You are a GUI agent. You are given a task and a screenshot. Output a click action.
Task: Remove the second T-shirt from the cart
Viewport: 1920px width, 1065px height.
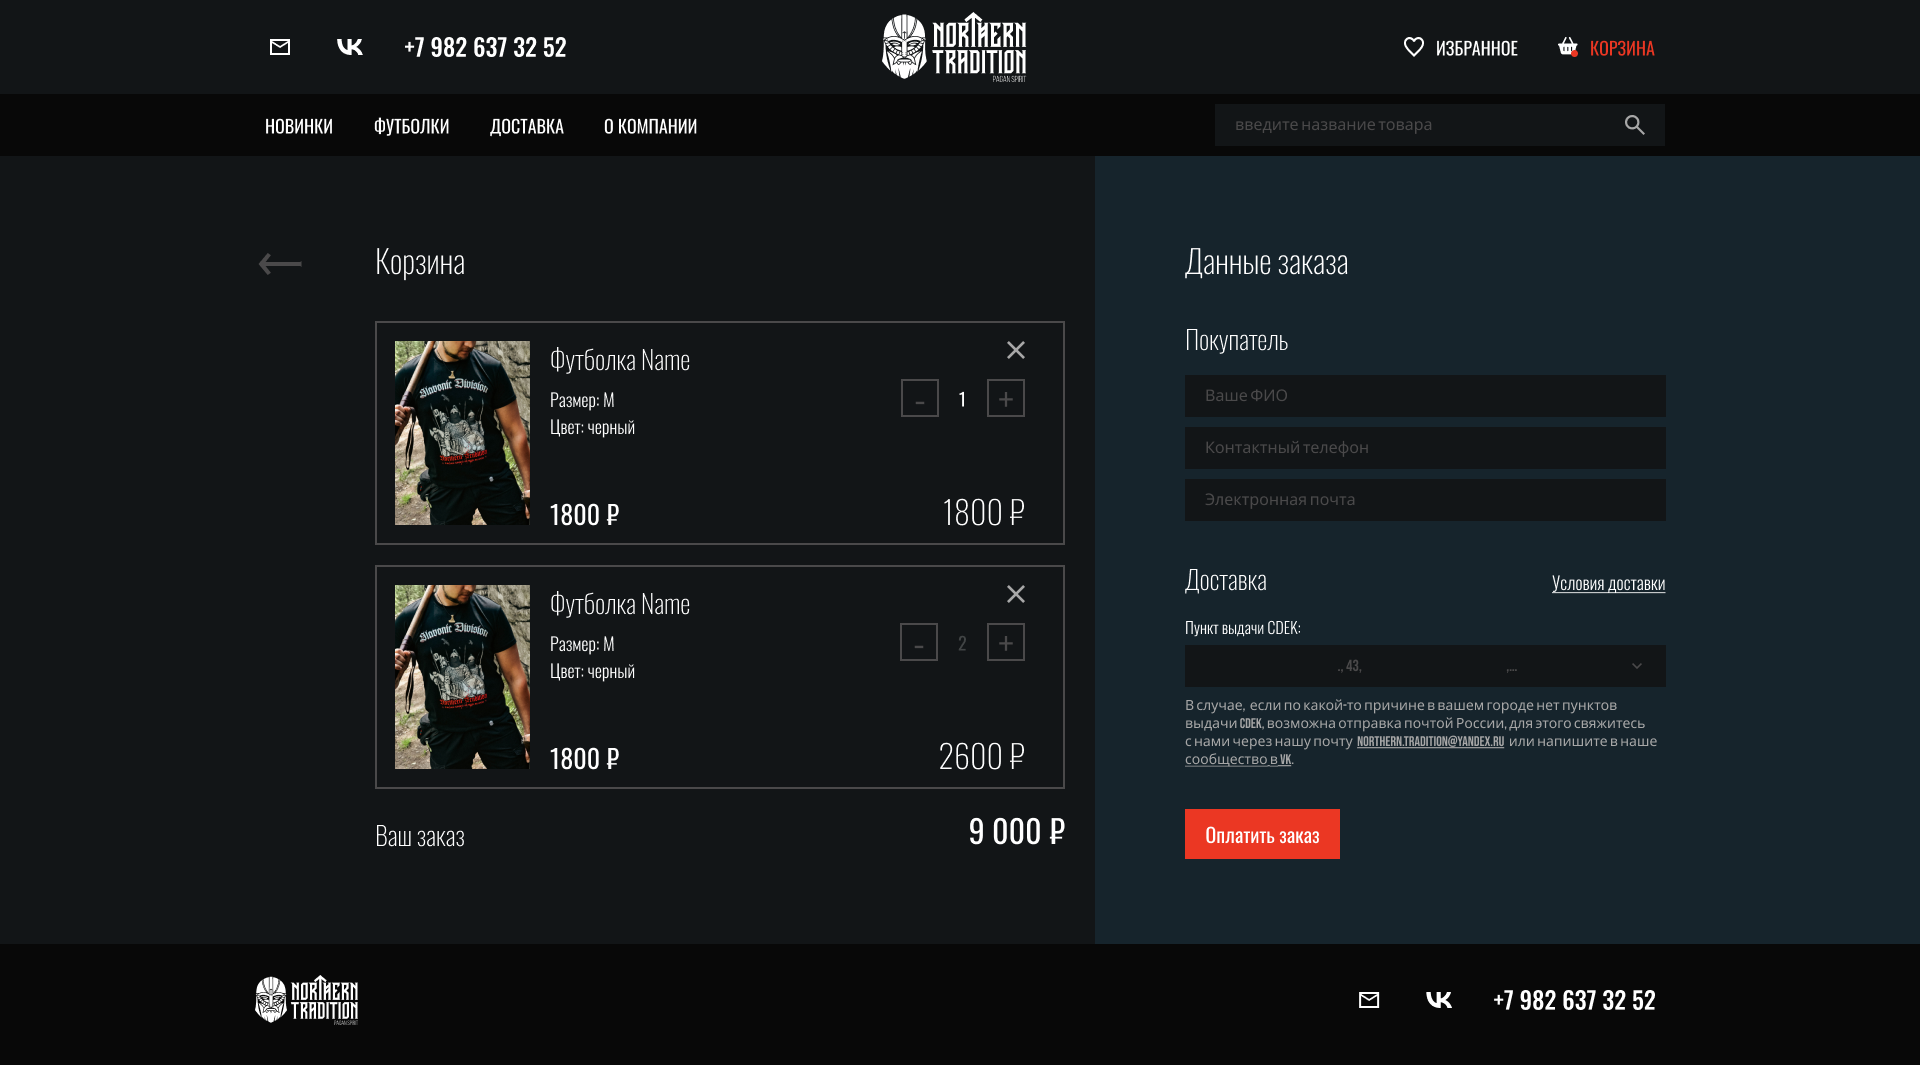pos(1016,594)
